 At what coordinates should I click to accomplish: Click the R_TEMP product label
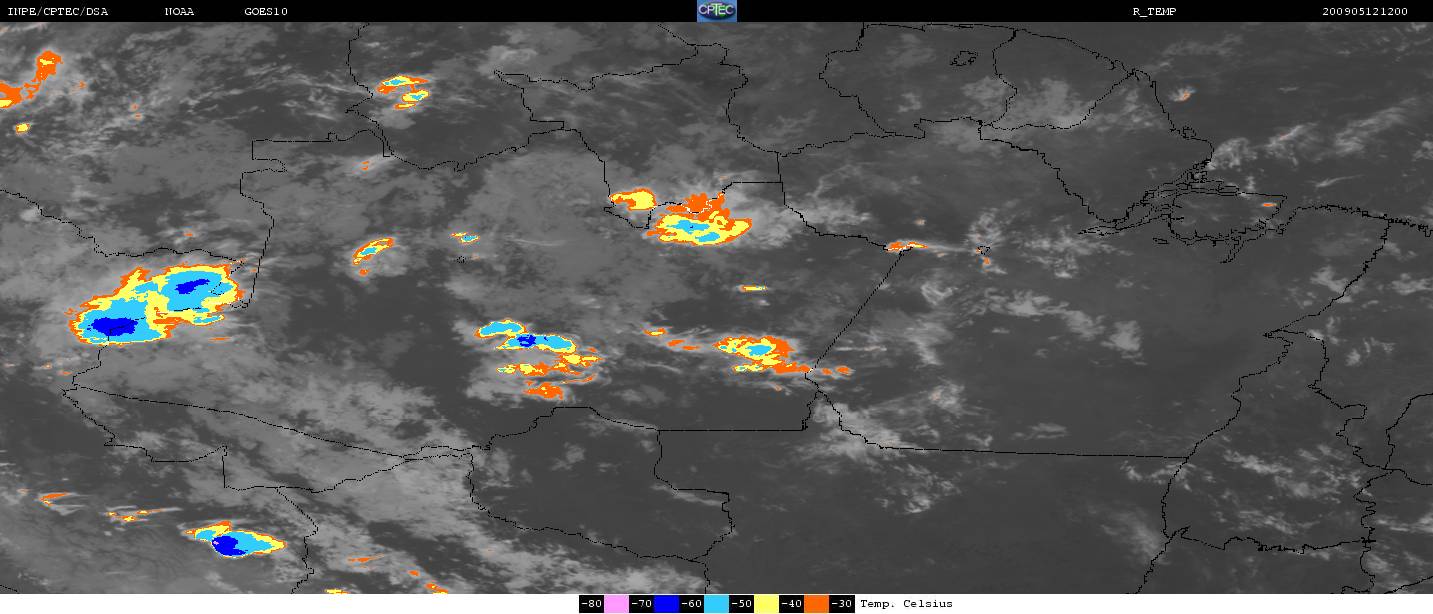click(1154, 11)
